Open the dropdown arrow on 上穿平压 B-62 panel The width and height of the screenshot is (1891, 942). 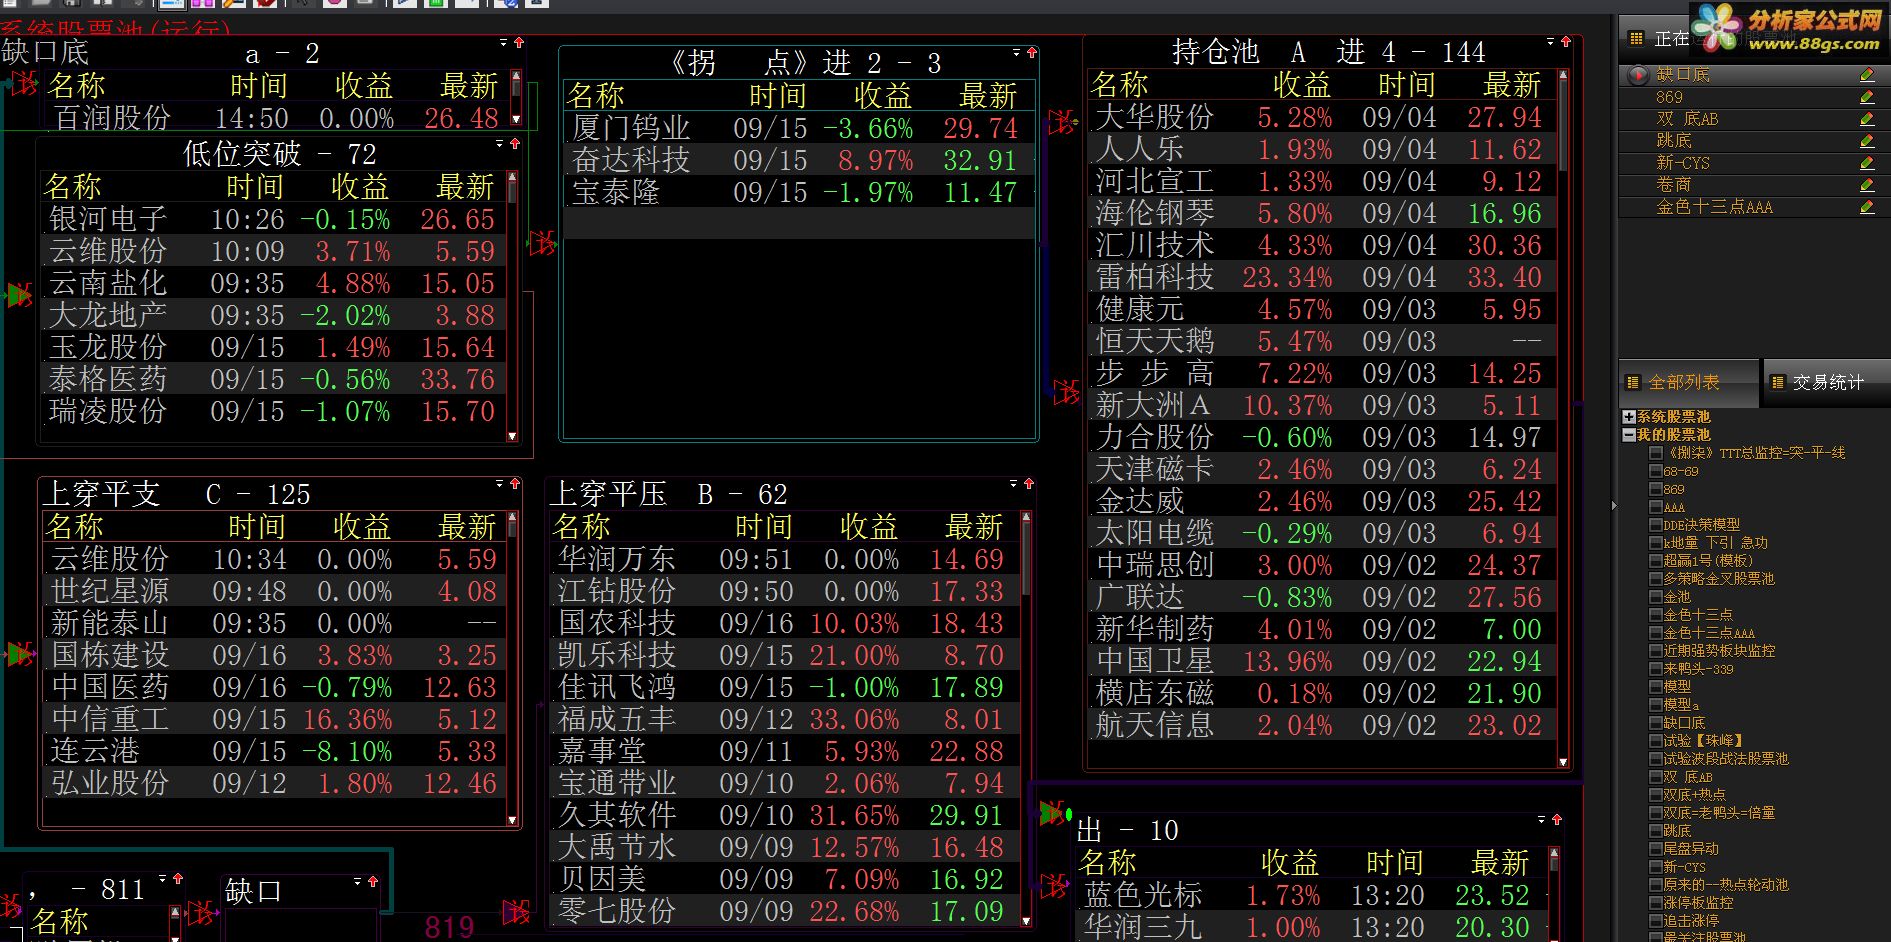coord(1014,484)
